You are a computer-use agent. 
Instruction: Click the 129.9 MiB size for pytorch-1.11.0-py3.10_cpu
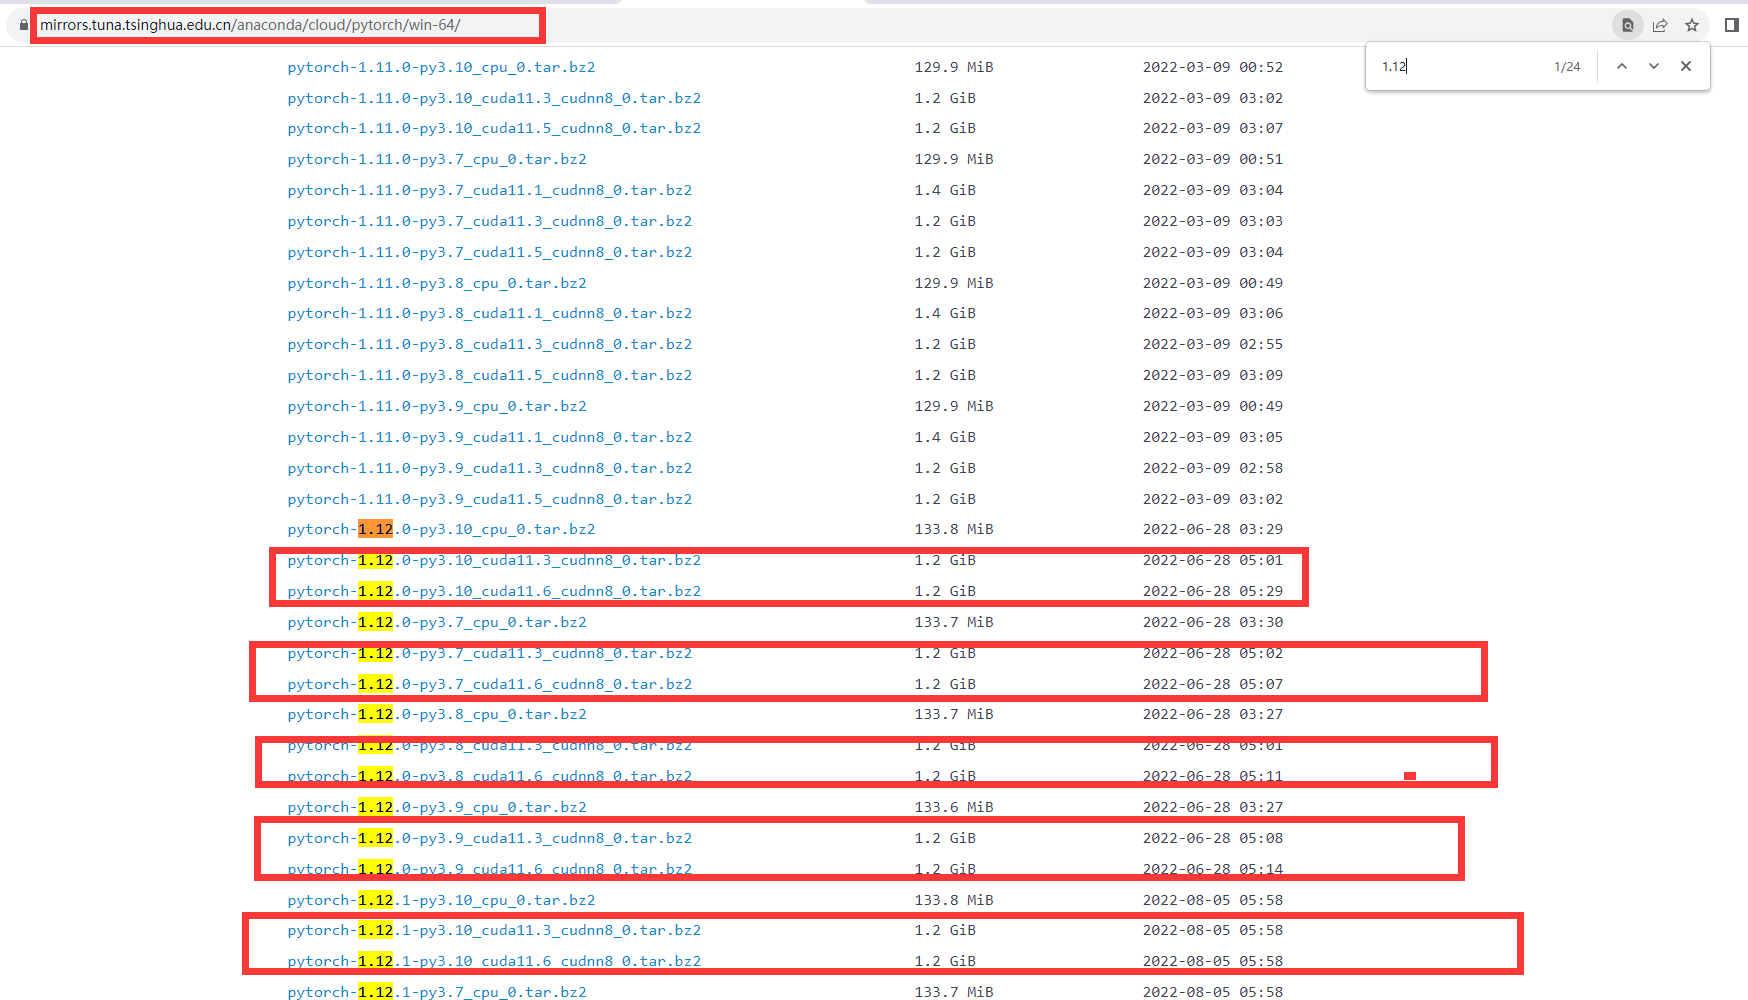[954, 67]
